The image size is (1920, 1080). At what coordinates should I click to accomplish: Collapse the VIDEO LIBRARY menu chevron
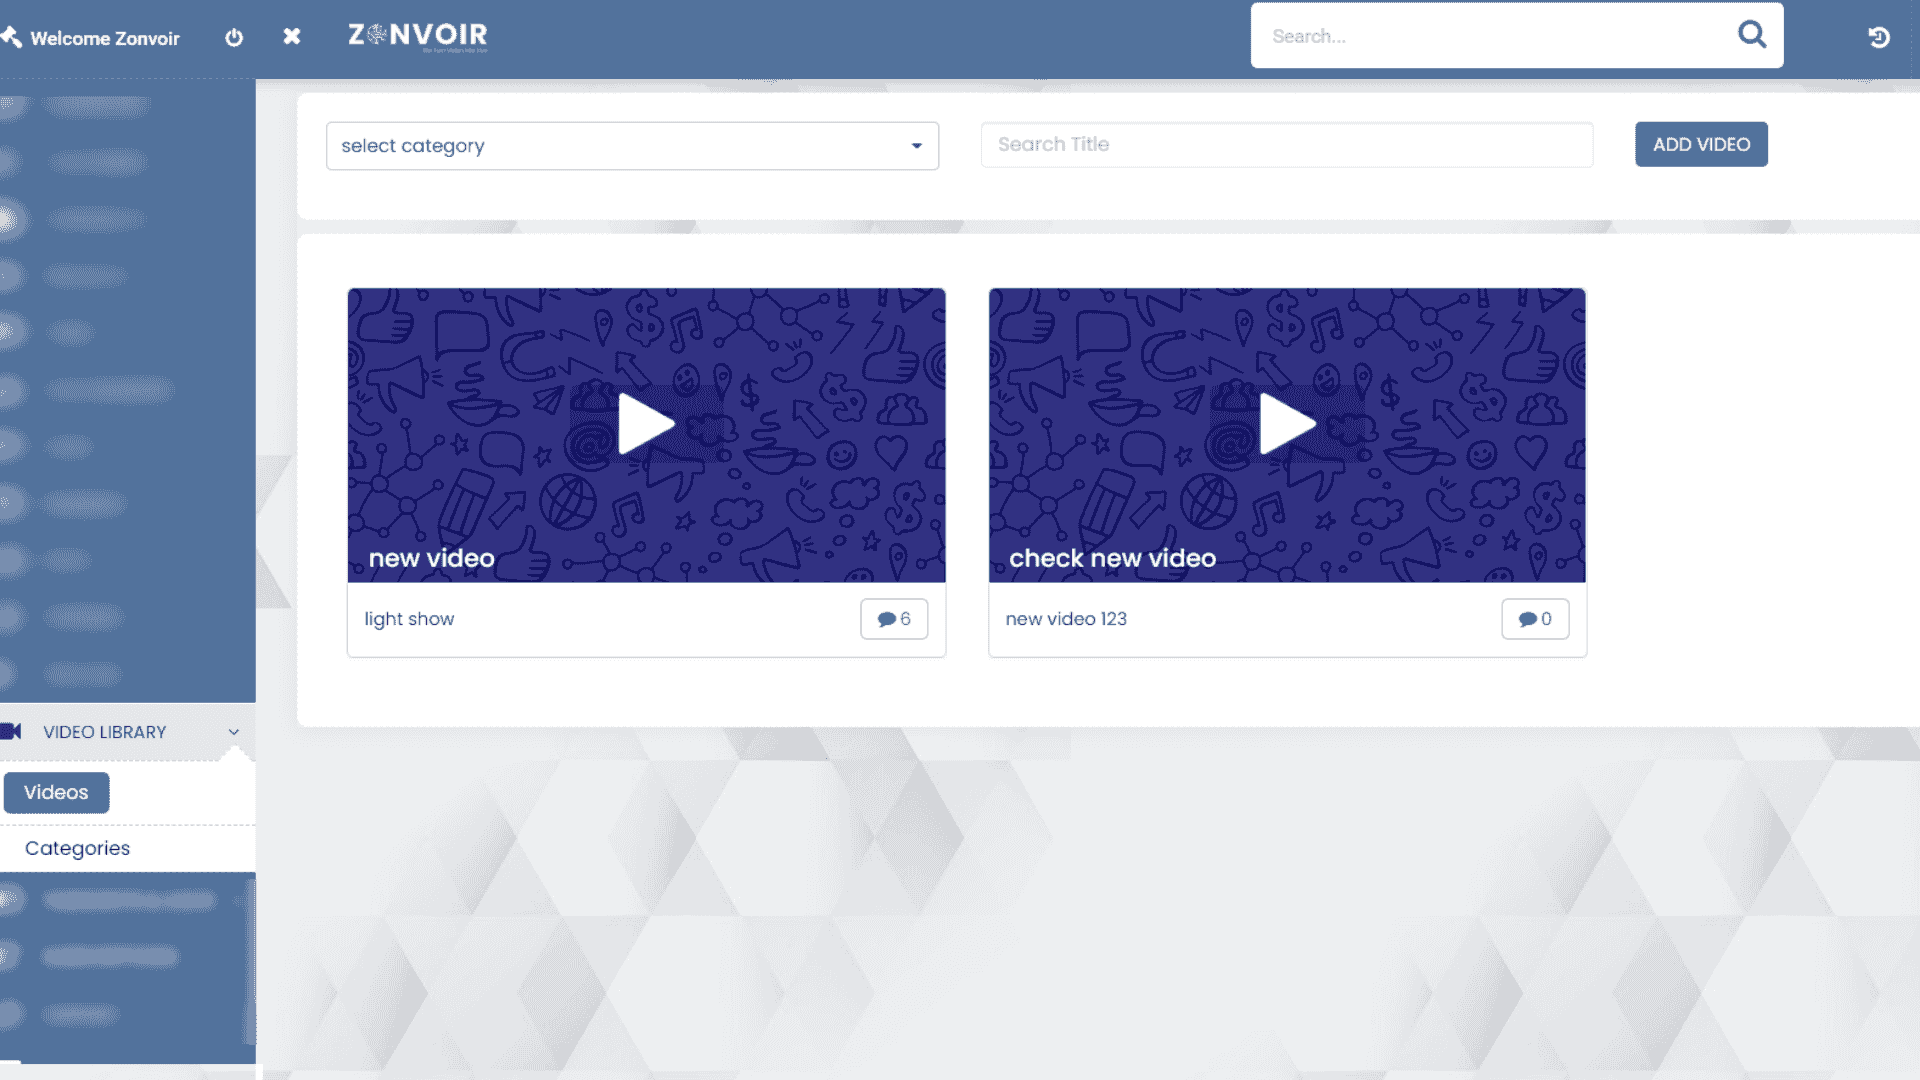click(234, 732)
